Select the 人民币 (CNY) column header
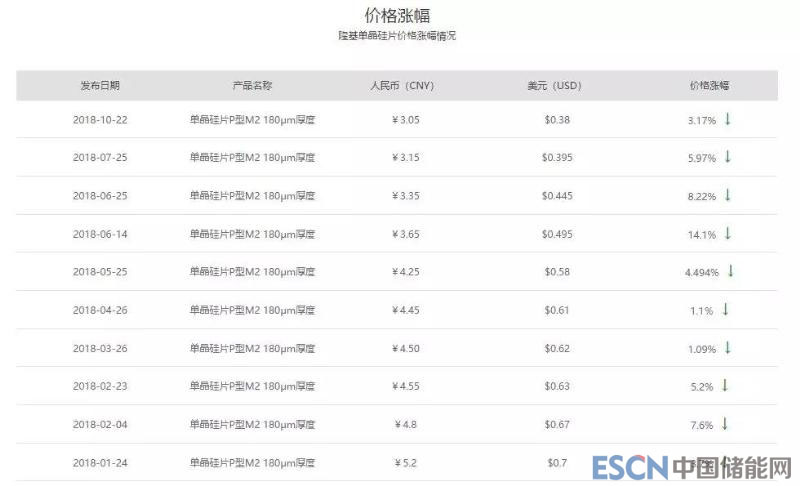 point(404,85)
